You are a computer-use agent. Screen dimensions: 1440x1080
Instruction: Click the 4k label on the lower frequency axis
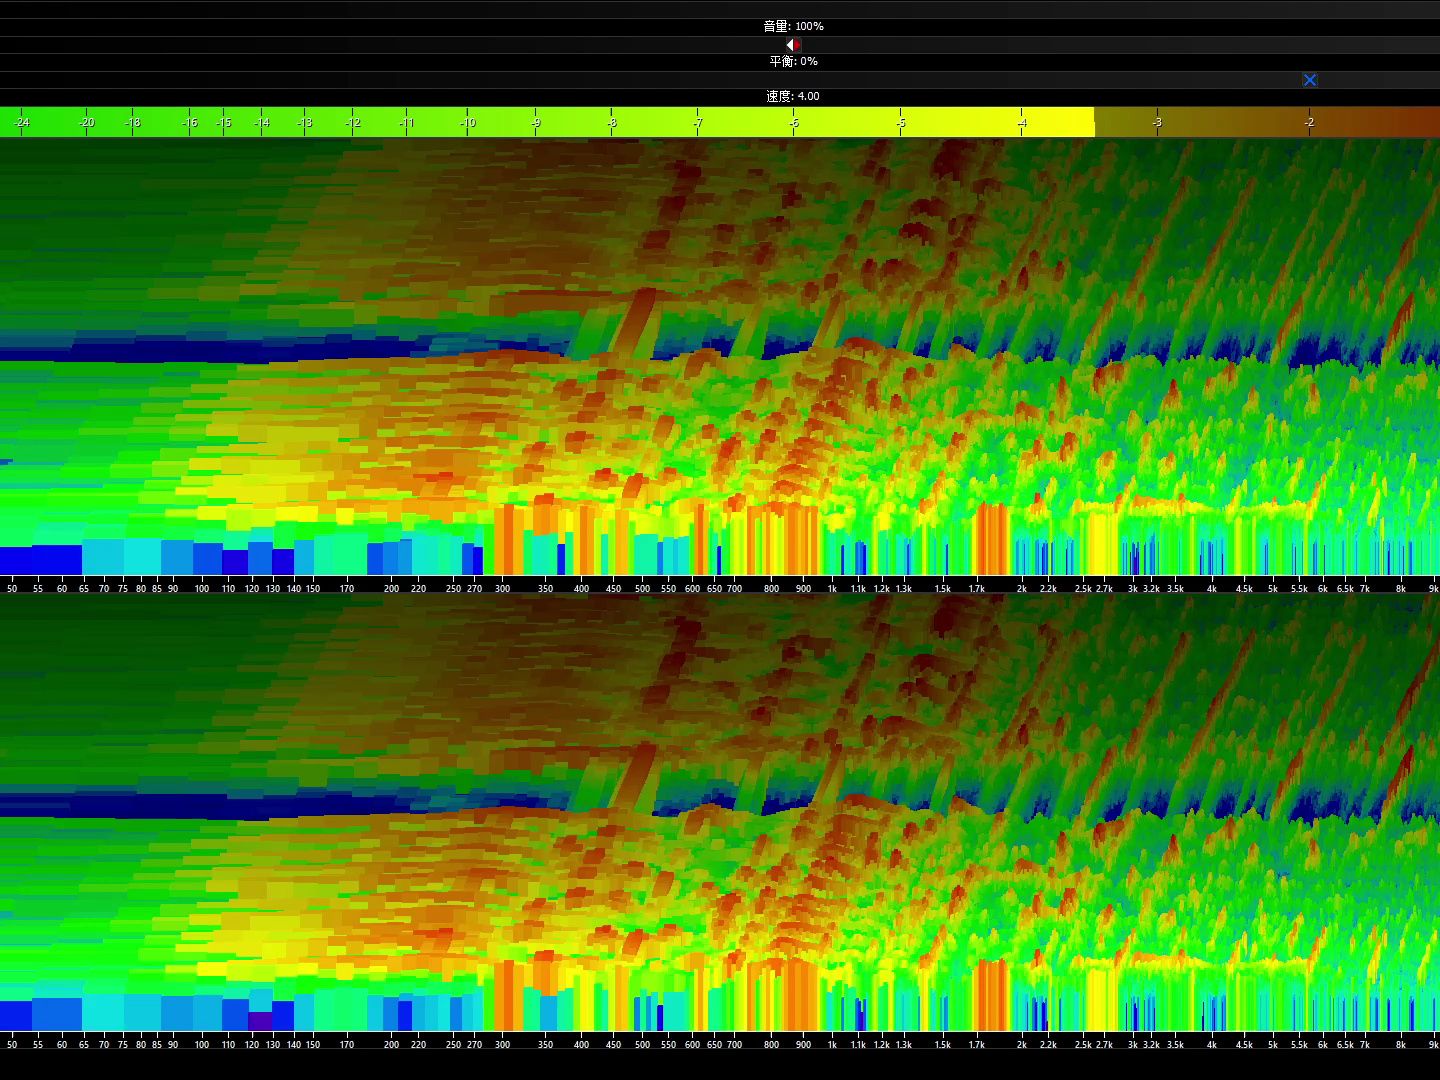[1212, 1044]
